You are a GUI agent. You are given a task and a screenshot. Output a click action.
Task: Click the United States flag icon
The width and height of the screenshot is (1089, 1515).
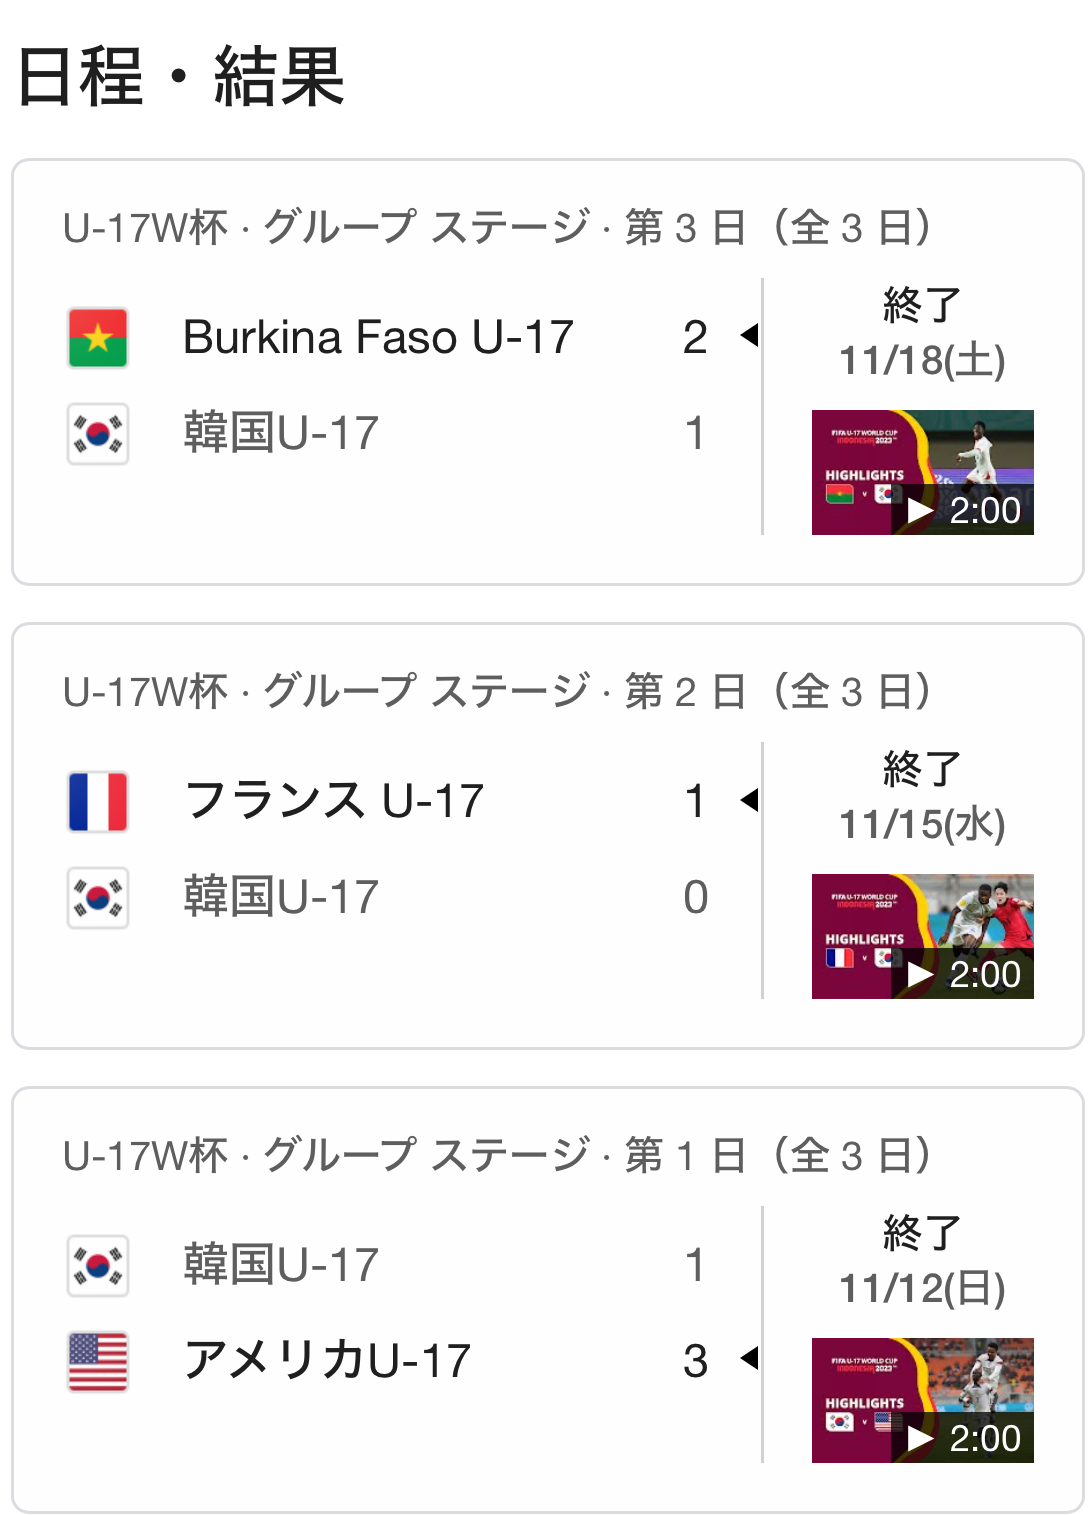(98, 1362)
